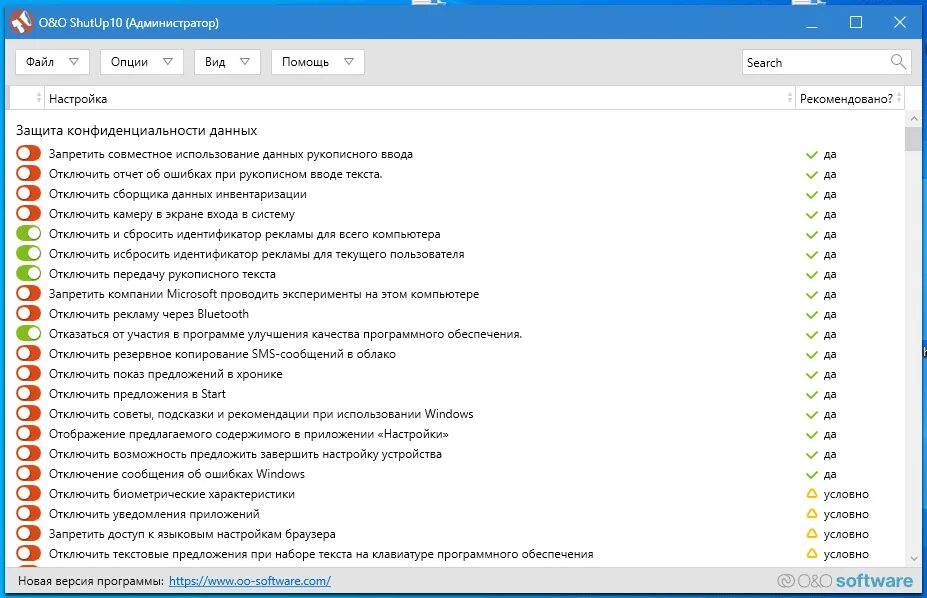Image resolution: width=927 pixels, height=598 pixels.
Task: Click sort arrows in the leftmost column header
Action: 38,98
